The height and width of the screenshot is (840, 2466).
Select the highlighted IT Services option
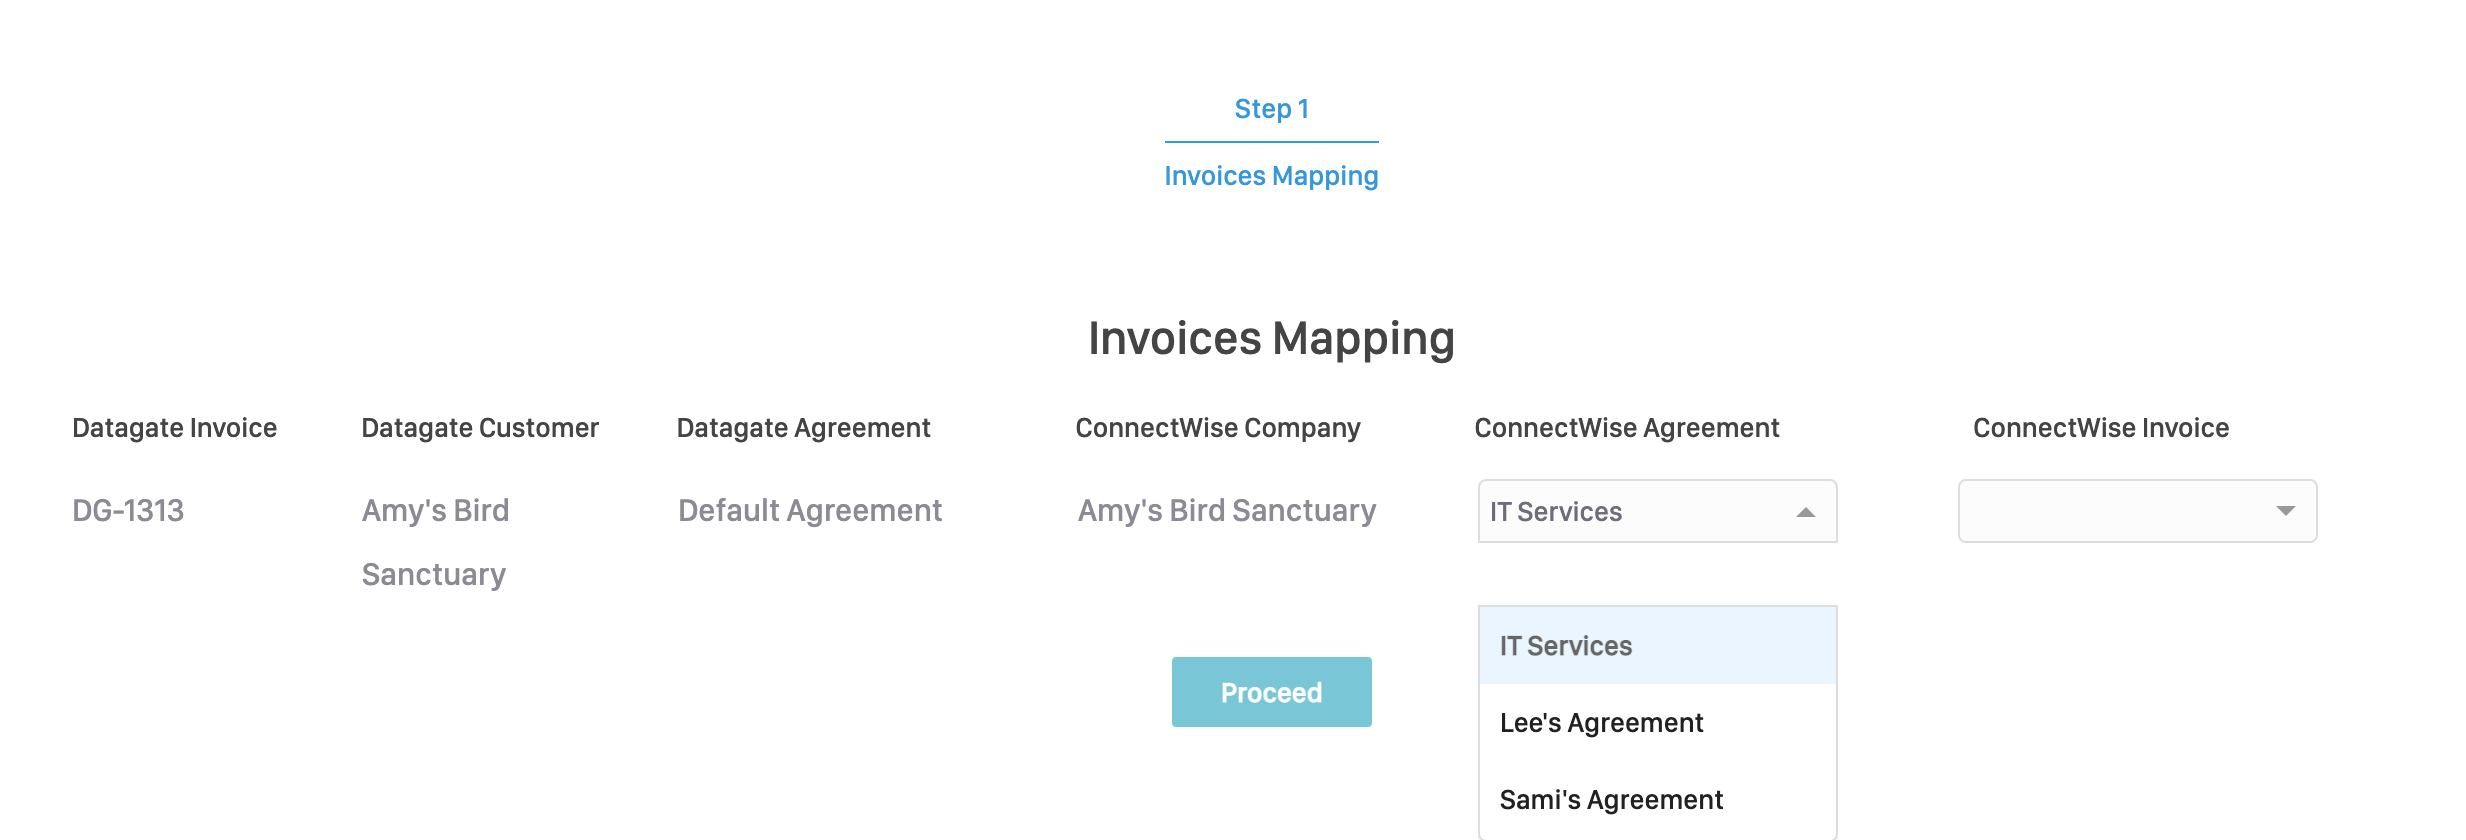pyautogui.click(x=1566, y=646)
